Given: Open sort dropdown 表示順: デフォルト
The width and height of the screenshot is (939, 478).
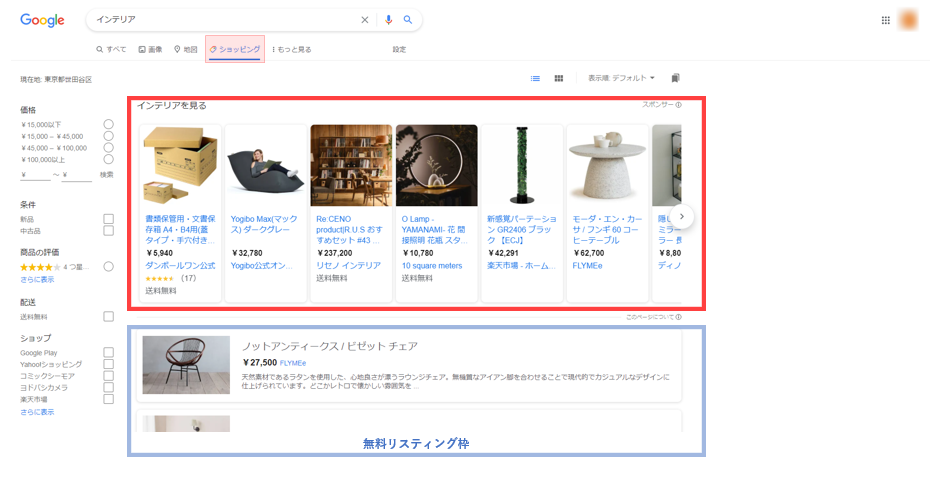Looking at the screenshot, I should click(621, 78).
